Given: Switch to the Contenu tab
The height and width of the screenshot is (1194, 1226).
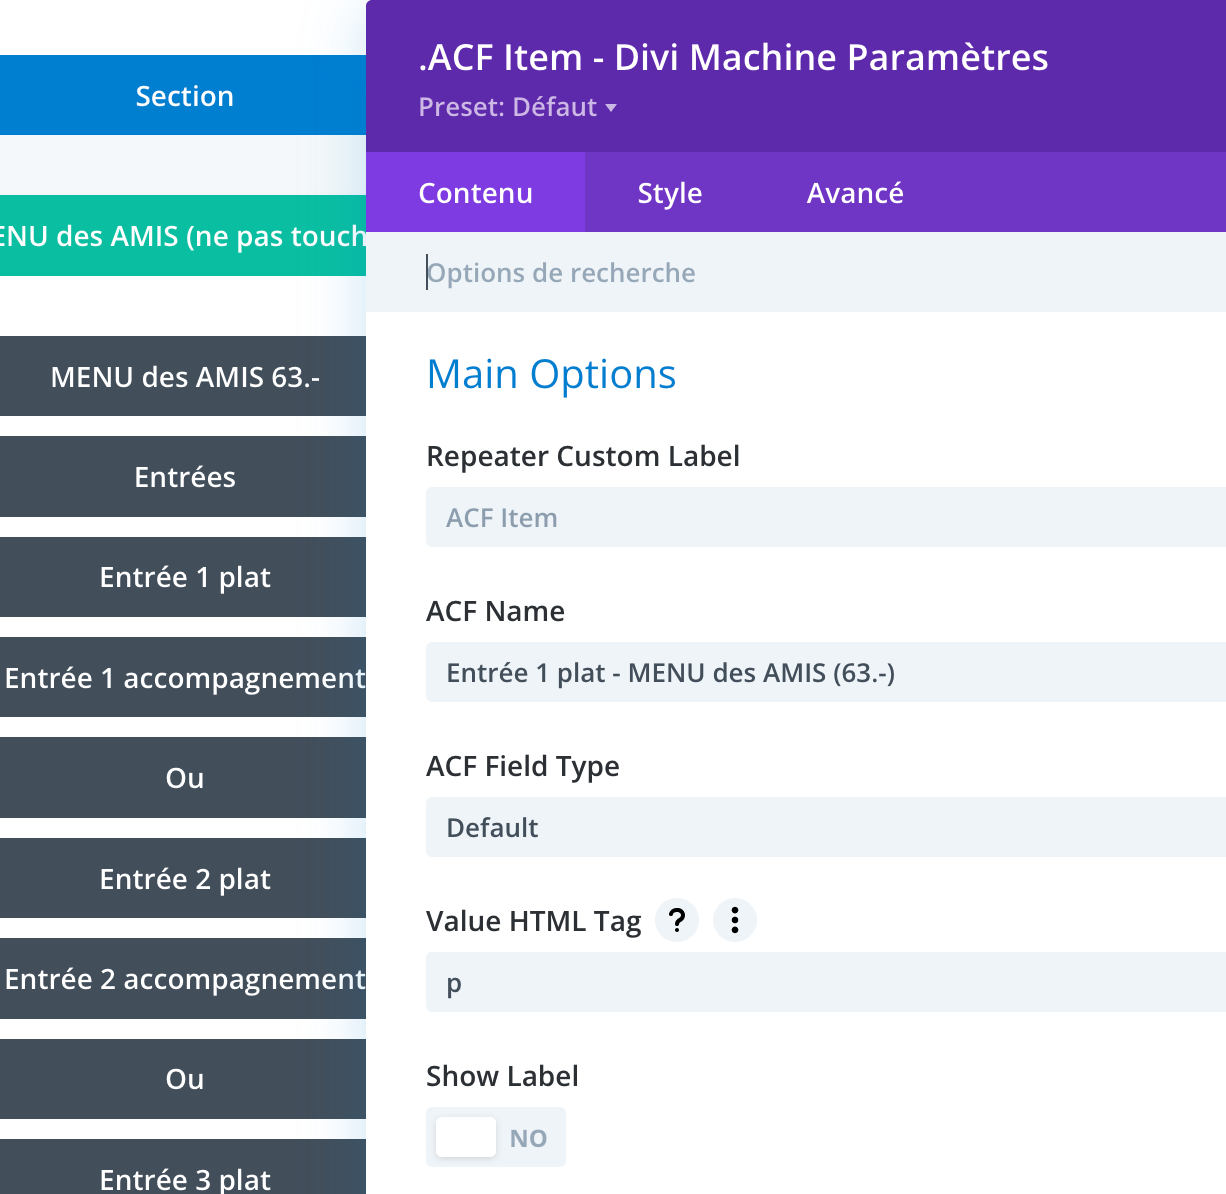Looking at the screenshot, I should point(475,193).
